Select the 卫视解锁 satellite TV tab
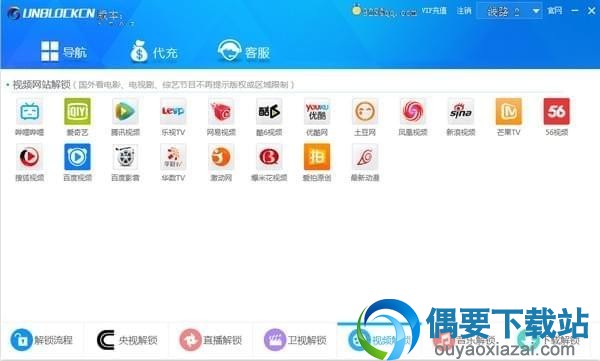 click(295, 340)
